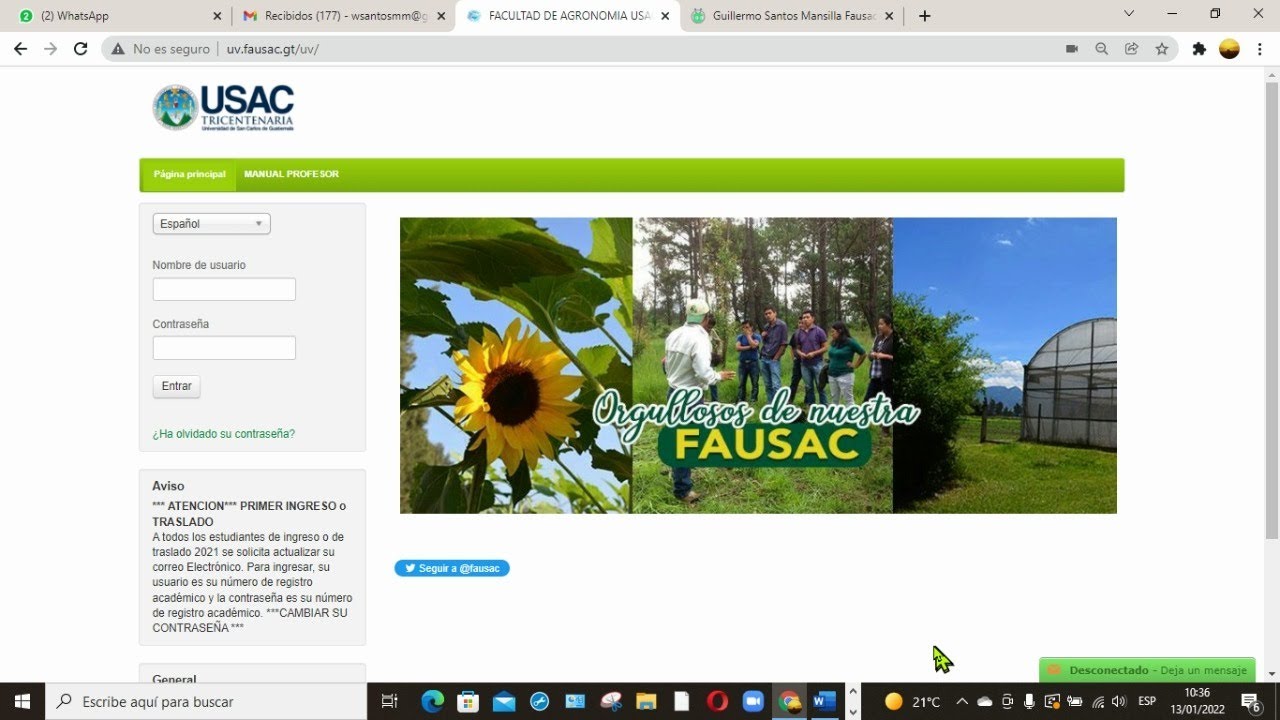The height and width of the screenshot is (720, 1280).
Task: Open the zoom level icon in address bar
Action: (1102, 48)
